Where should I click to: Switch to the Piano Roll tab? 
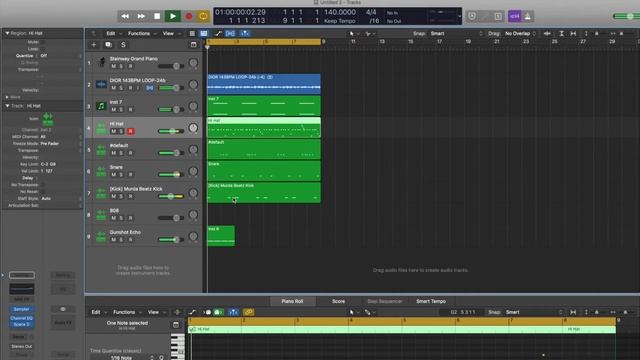coord(292,301)
